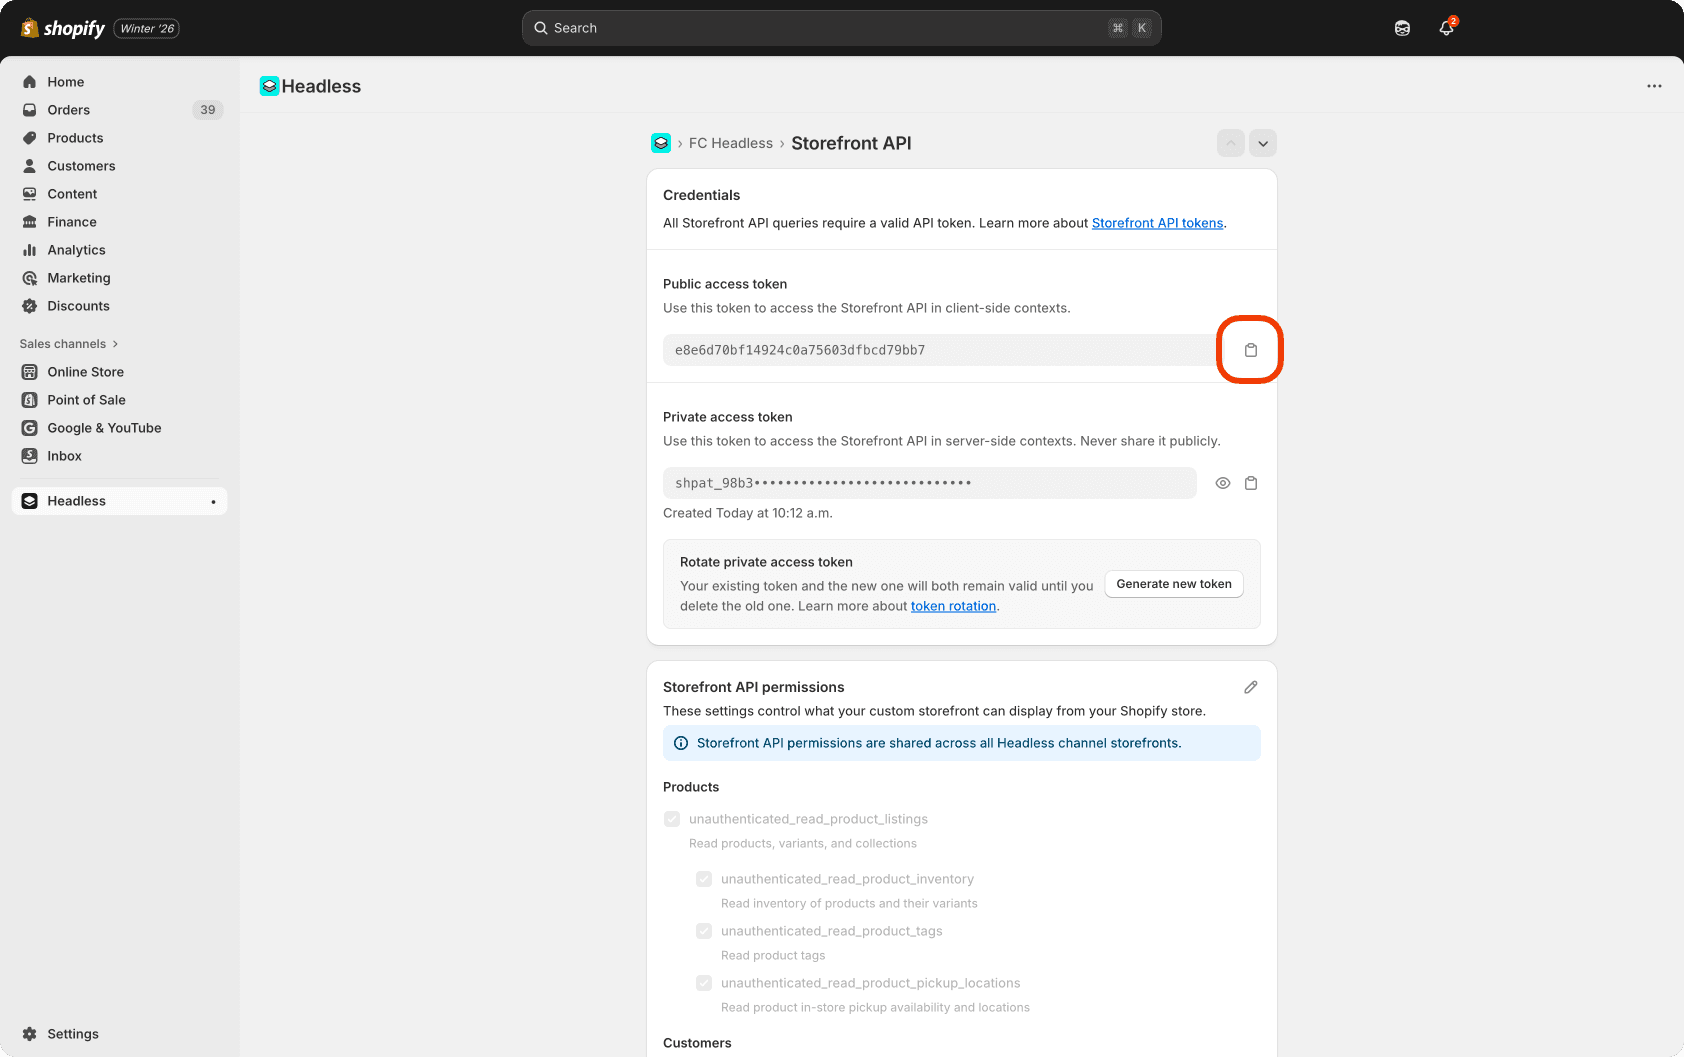Navigate to FC Headless breadcrumb

coord(730,143)
